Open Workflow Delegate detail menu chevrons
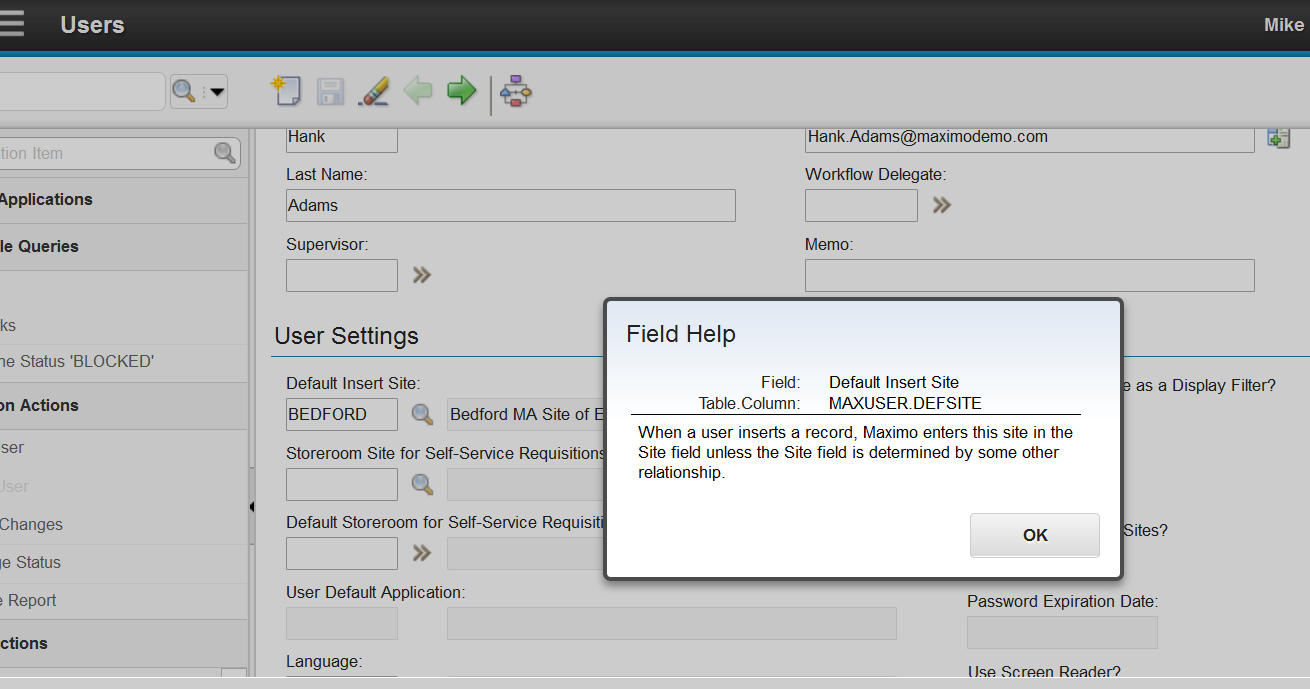The image size is (1310, 689). coord(942,205)
